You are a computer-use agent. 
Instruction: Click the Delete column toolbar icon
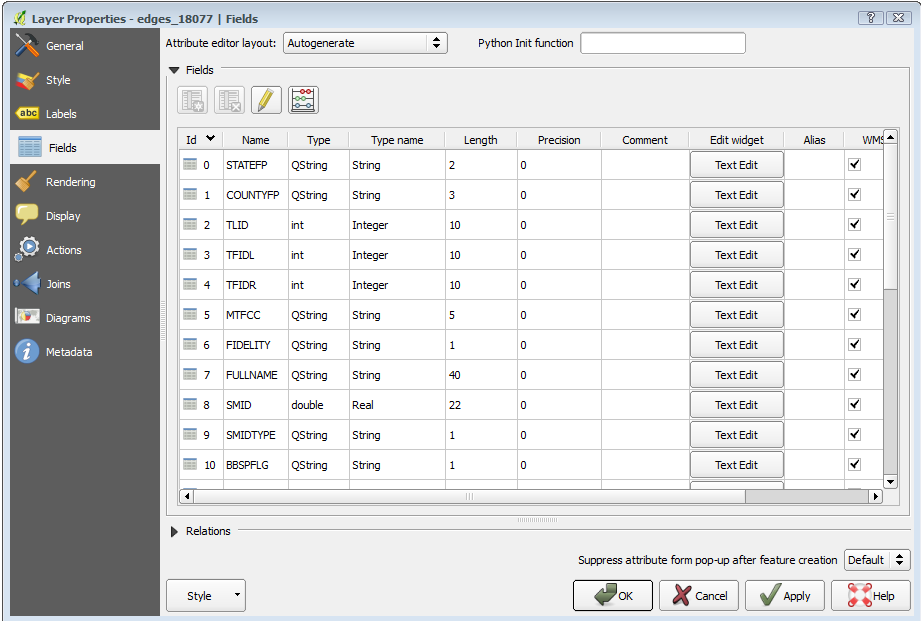click(x=230, y=100)
